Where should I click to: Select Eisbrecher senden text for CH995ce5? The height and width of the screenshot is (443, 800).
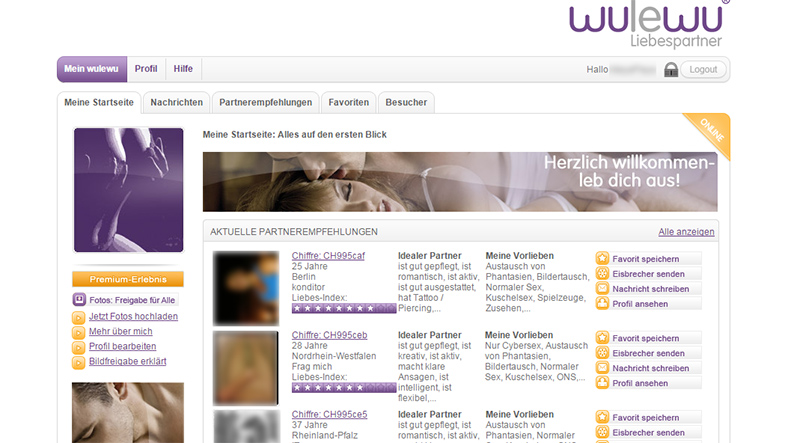pyautogui.click(x=648, y=432)
